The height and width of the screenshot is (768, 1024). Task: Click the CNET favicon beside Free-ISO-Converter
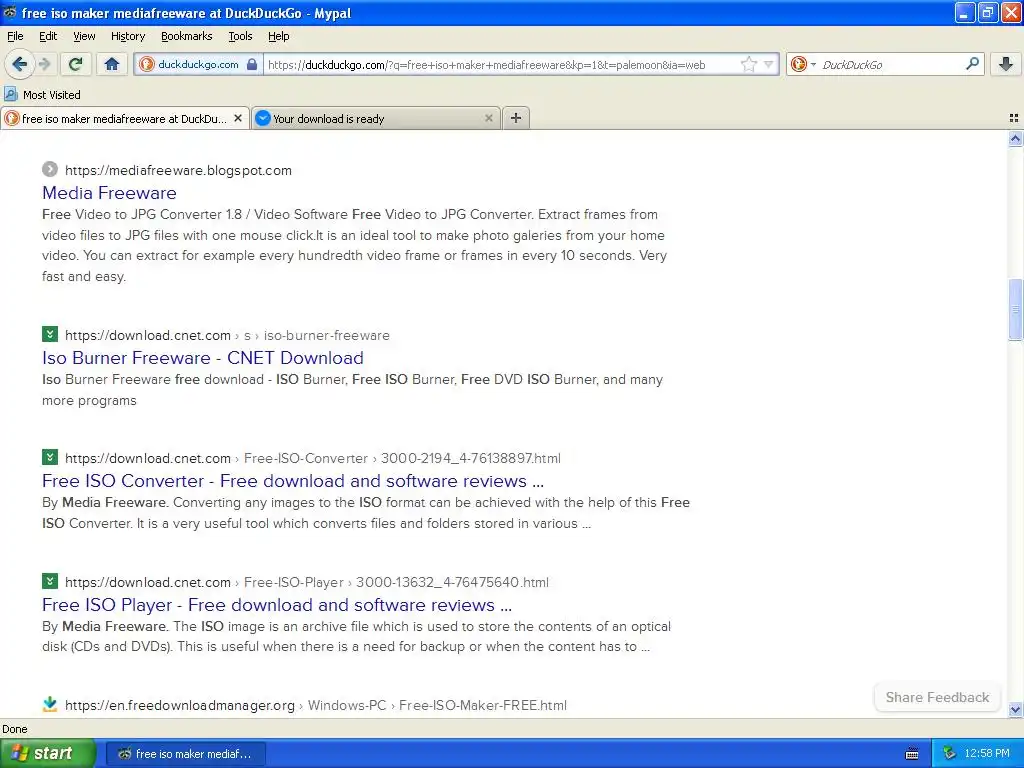coord(50,457)
